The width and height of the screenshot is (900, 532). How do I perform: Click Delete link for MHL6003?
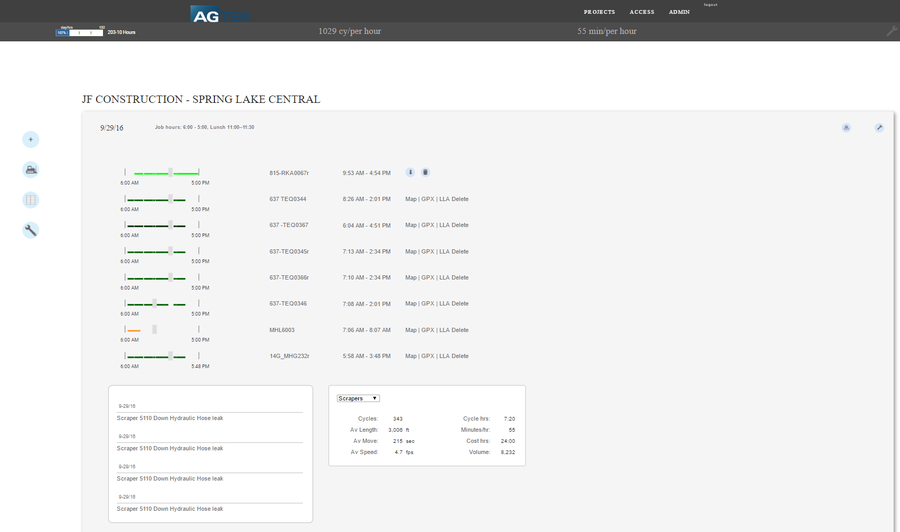459,330
